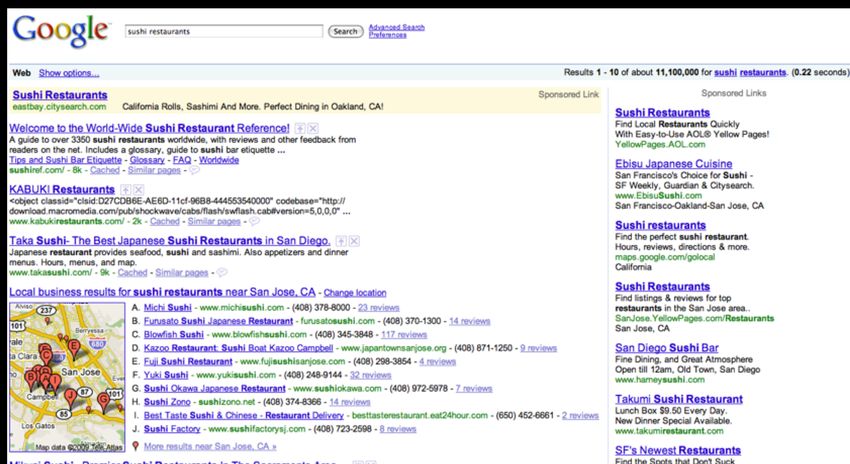This screenshot has width=850, height=464.
Task: Click comment bubble on sushiref.com result
Action: click(194, 170)
